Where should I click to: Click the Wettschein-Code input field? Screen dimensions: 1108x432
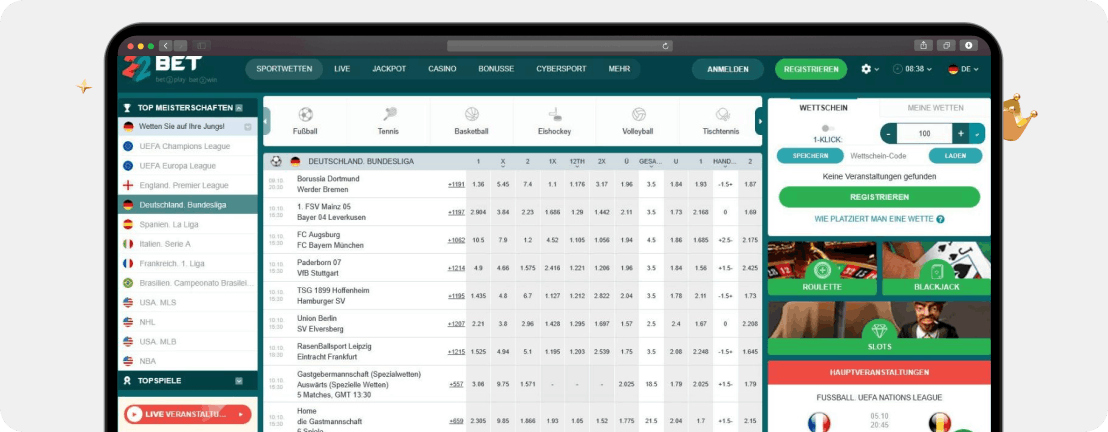(886, 156)
